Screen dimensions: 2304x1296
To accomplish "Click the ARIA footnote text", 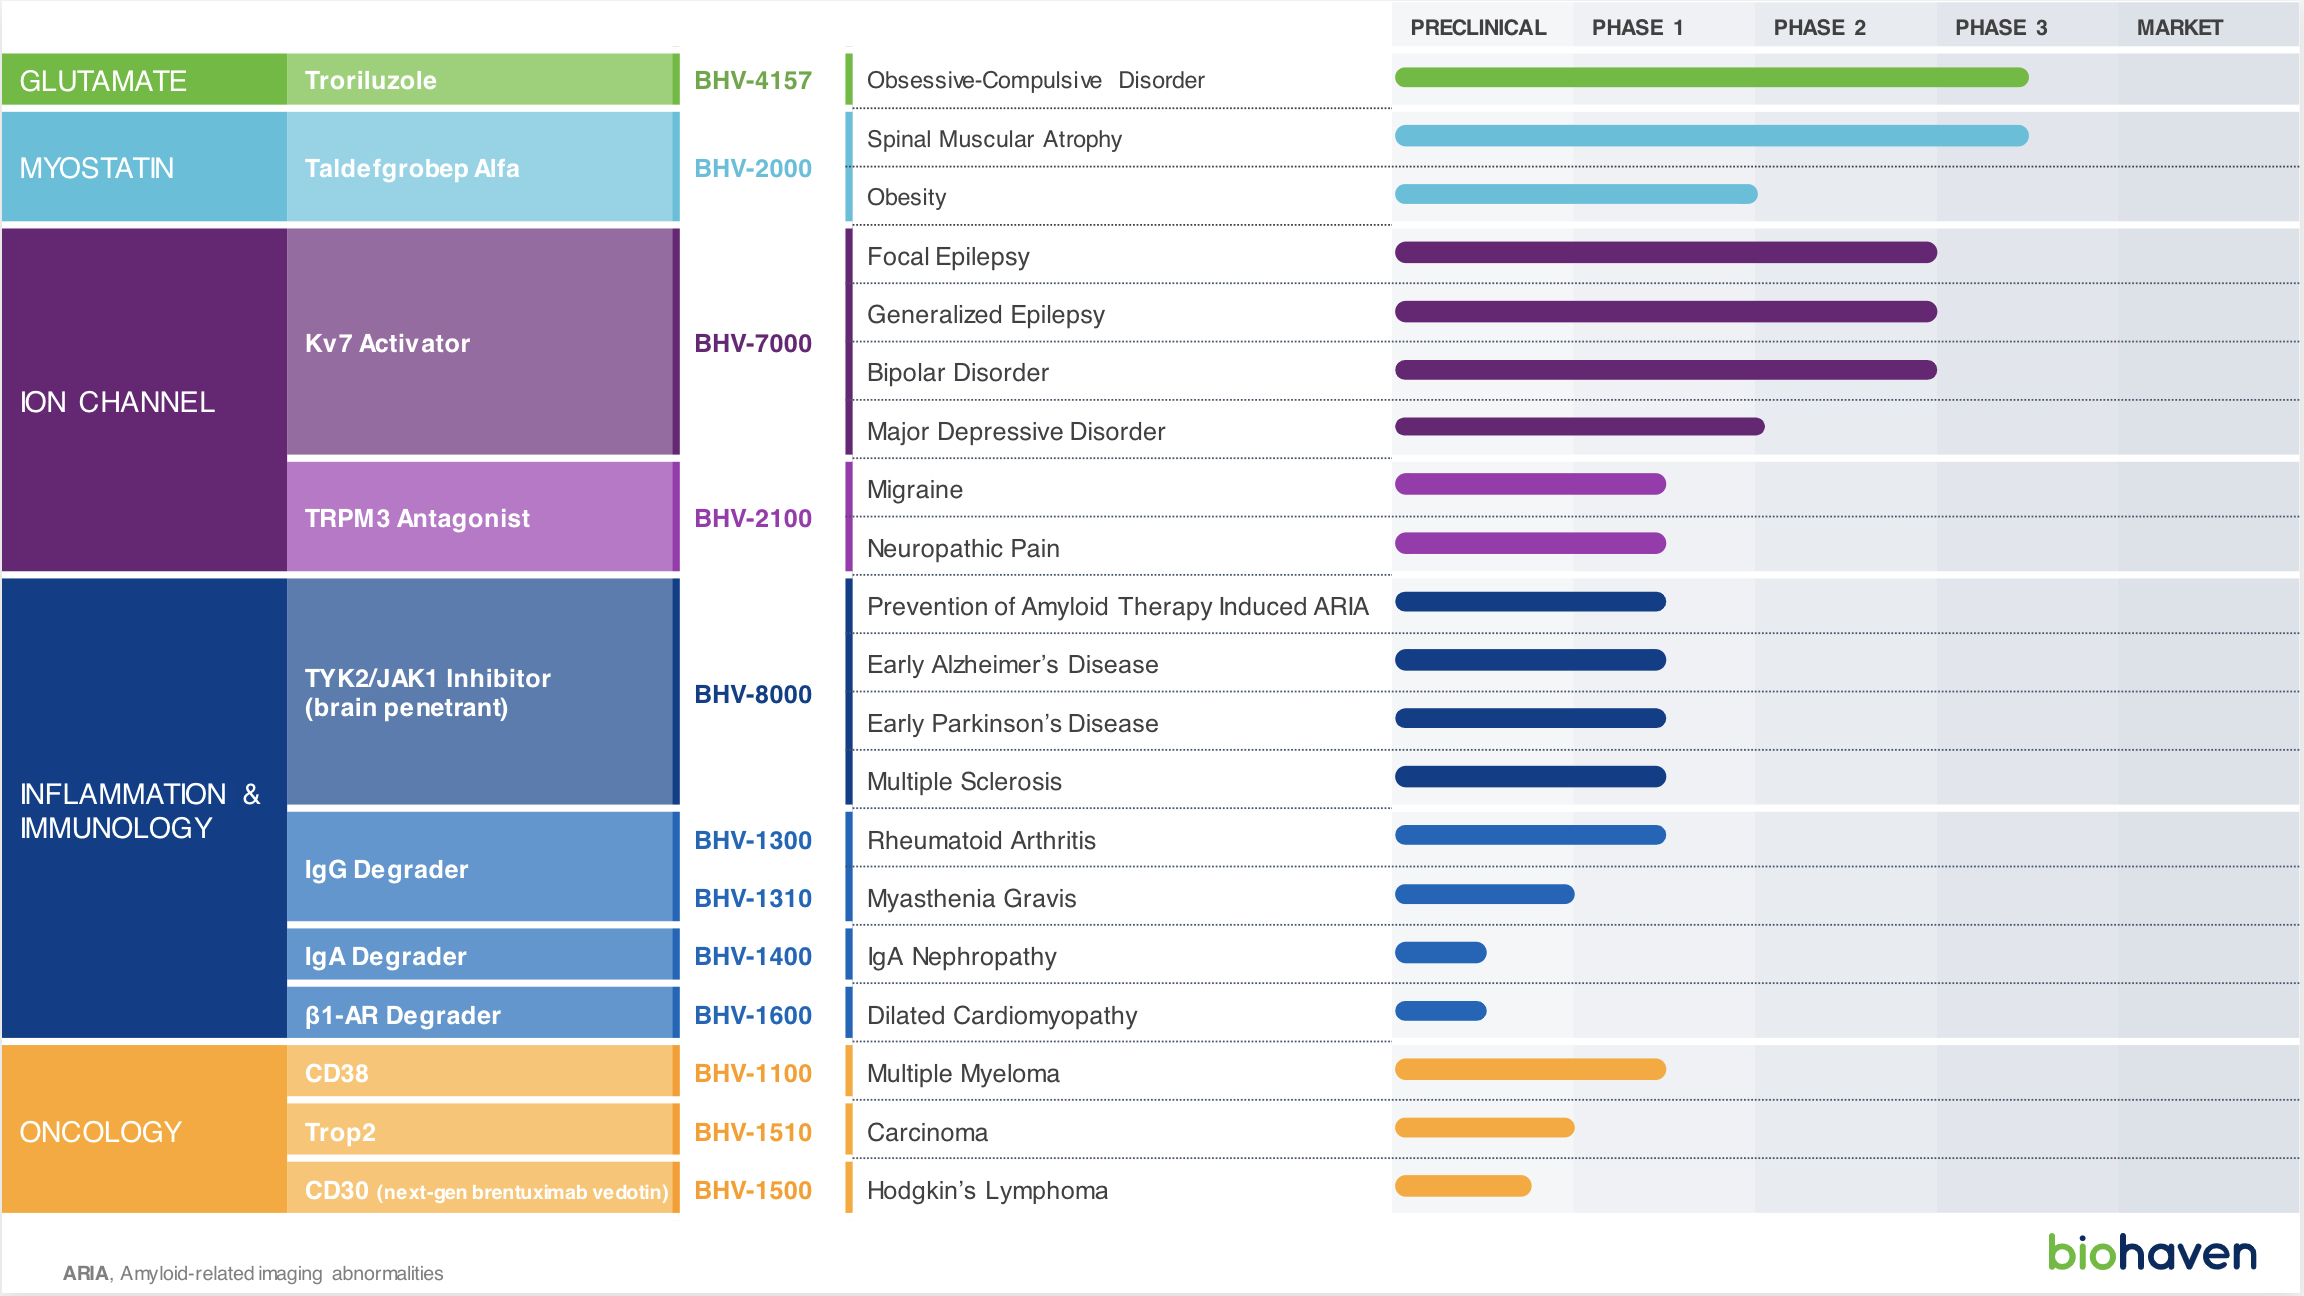I will click(x=253, y=1273).
